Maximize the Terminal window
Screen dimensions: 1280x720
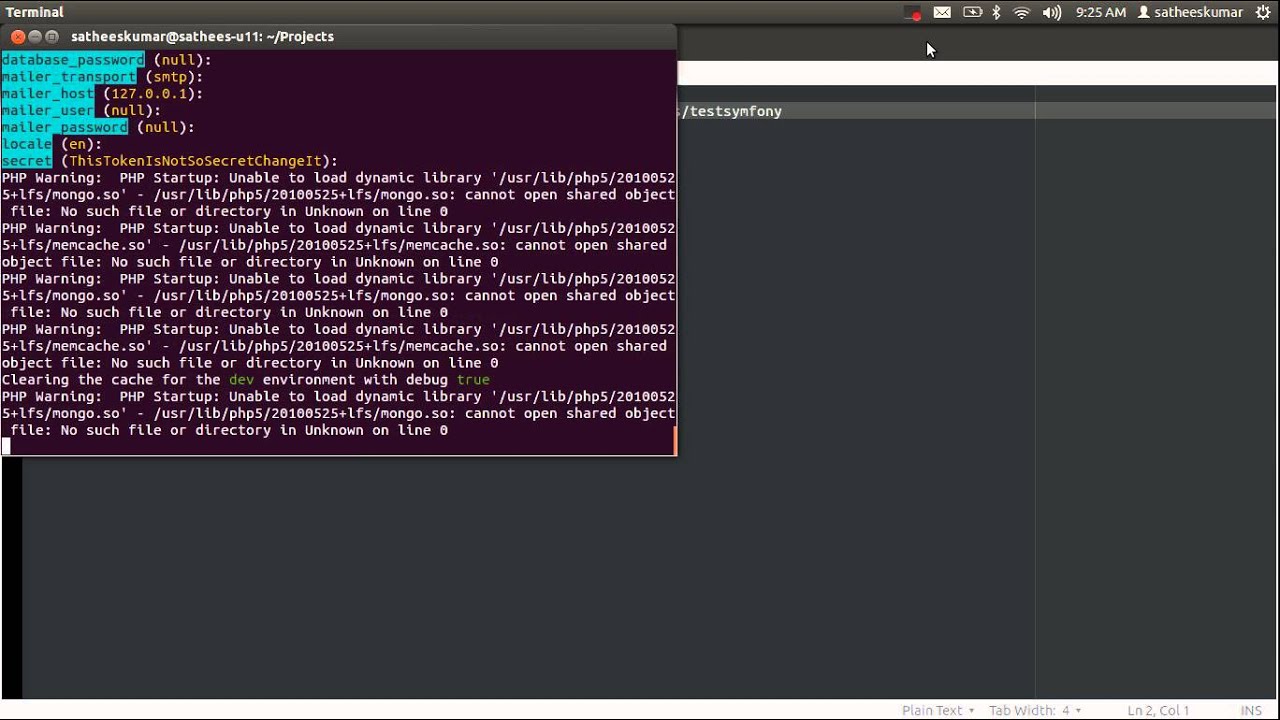coord(52,36)
